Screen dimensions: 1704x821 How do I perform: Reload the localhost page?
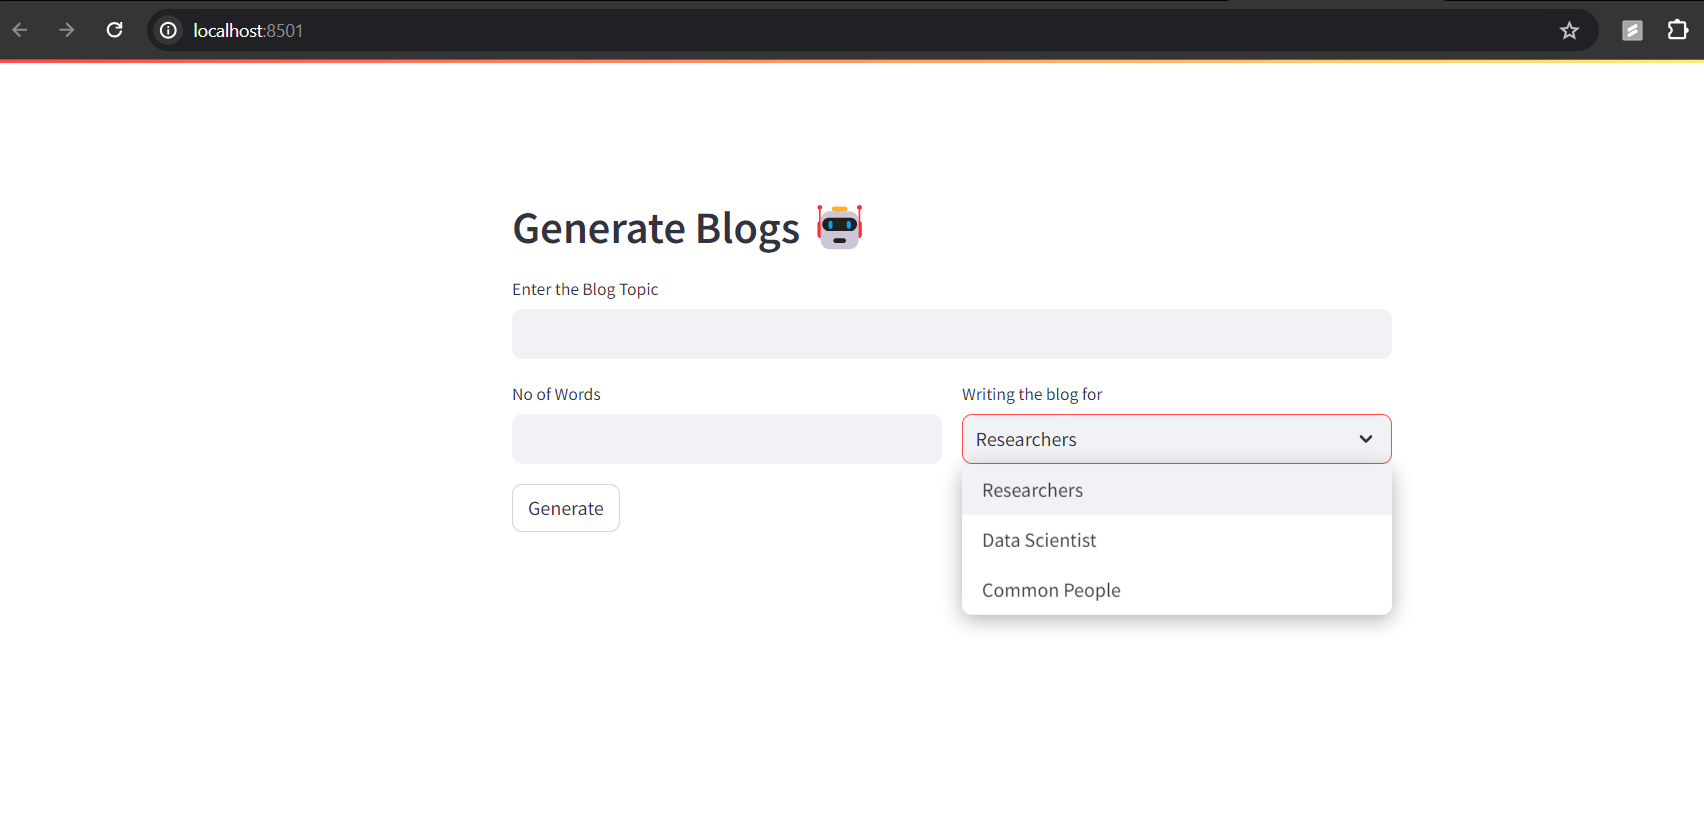115,30
